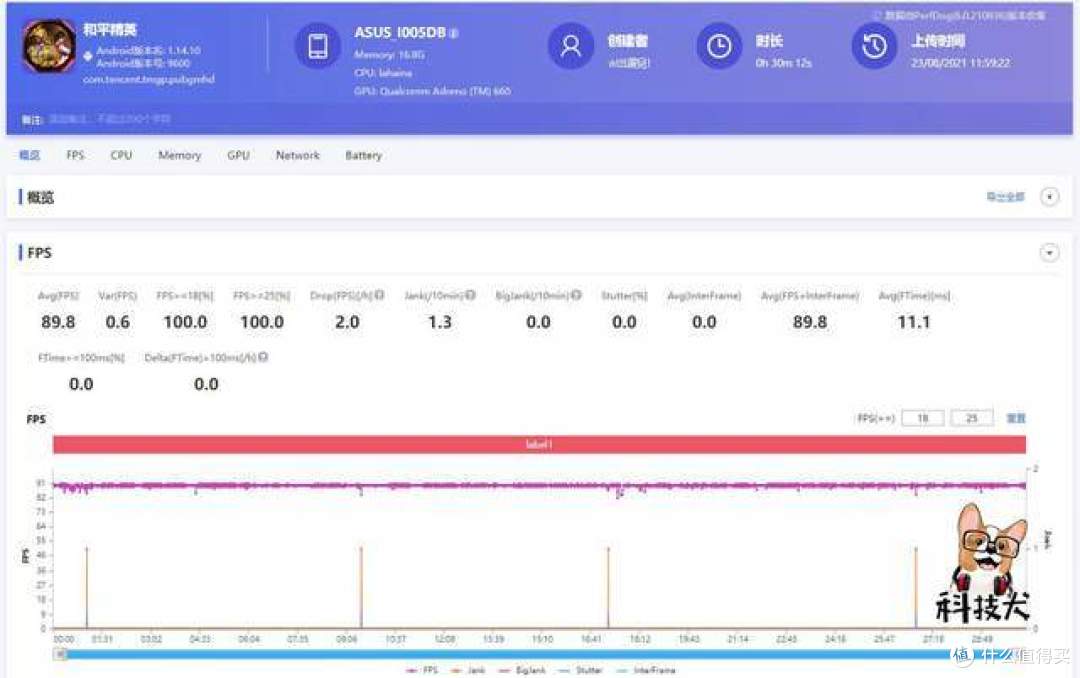Click the game app avatar icon

coord(48,45)
